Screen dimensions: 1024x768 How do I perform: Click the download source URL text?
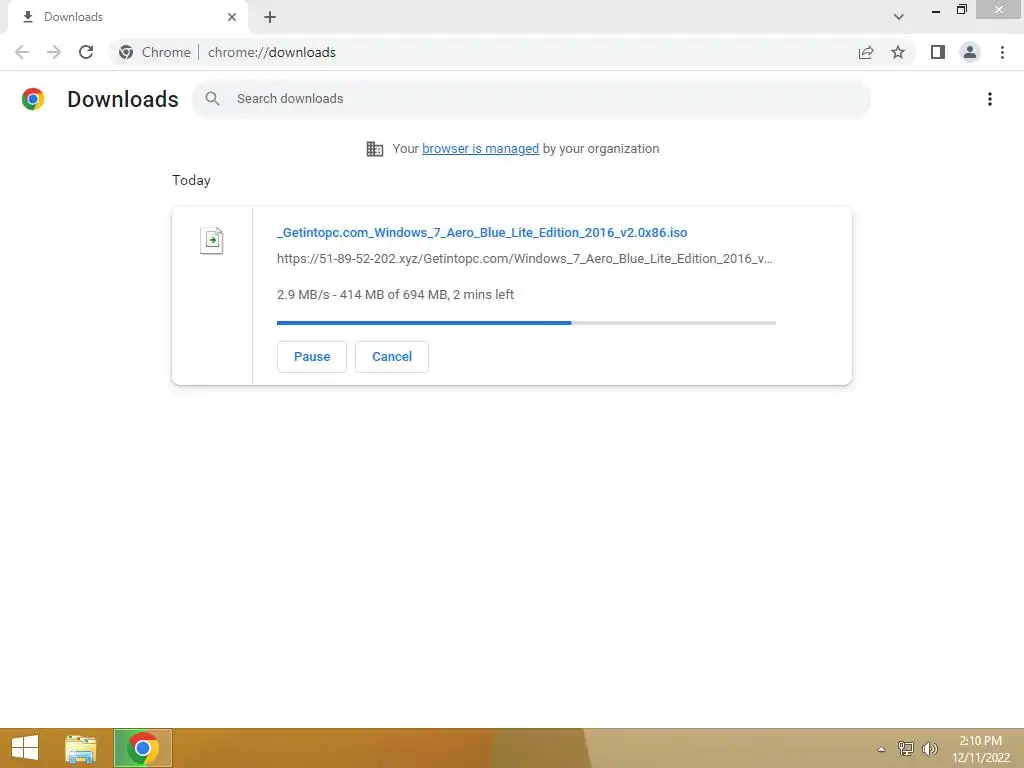[524, 259]
